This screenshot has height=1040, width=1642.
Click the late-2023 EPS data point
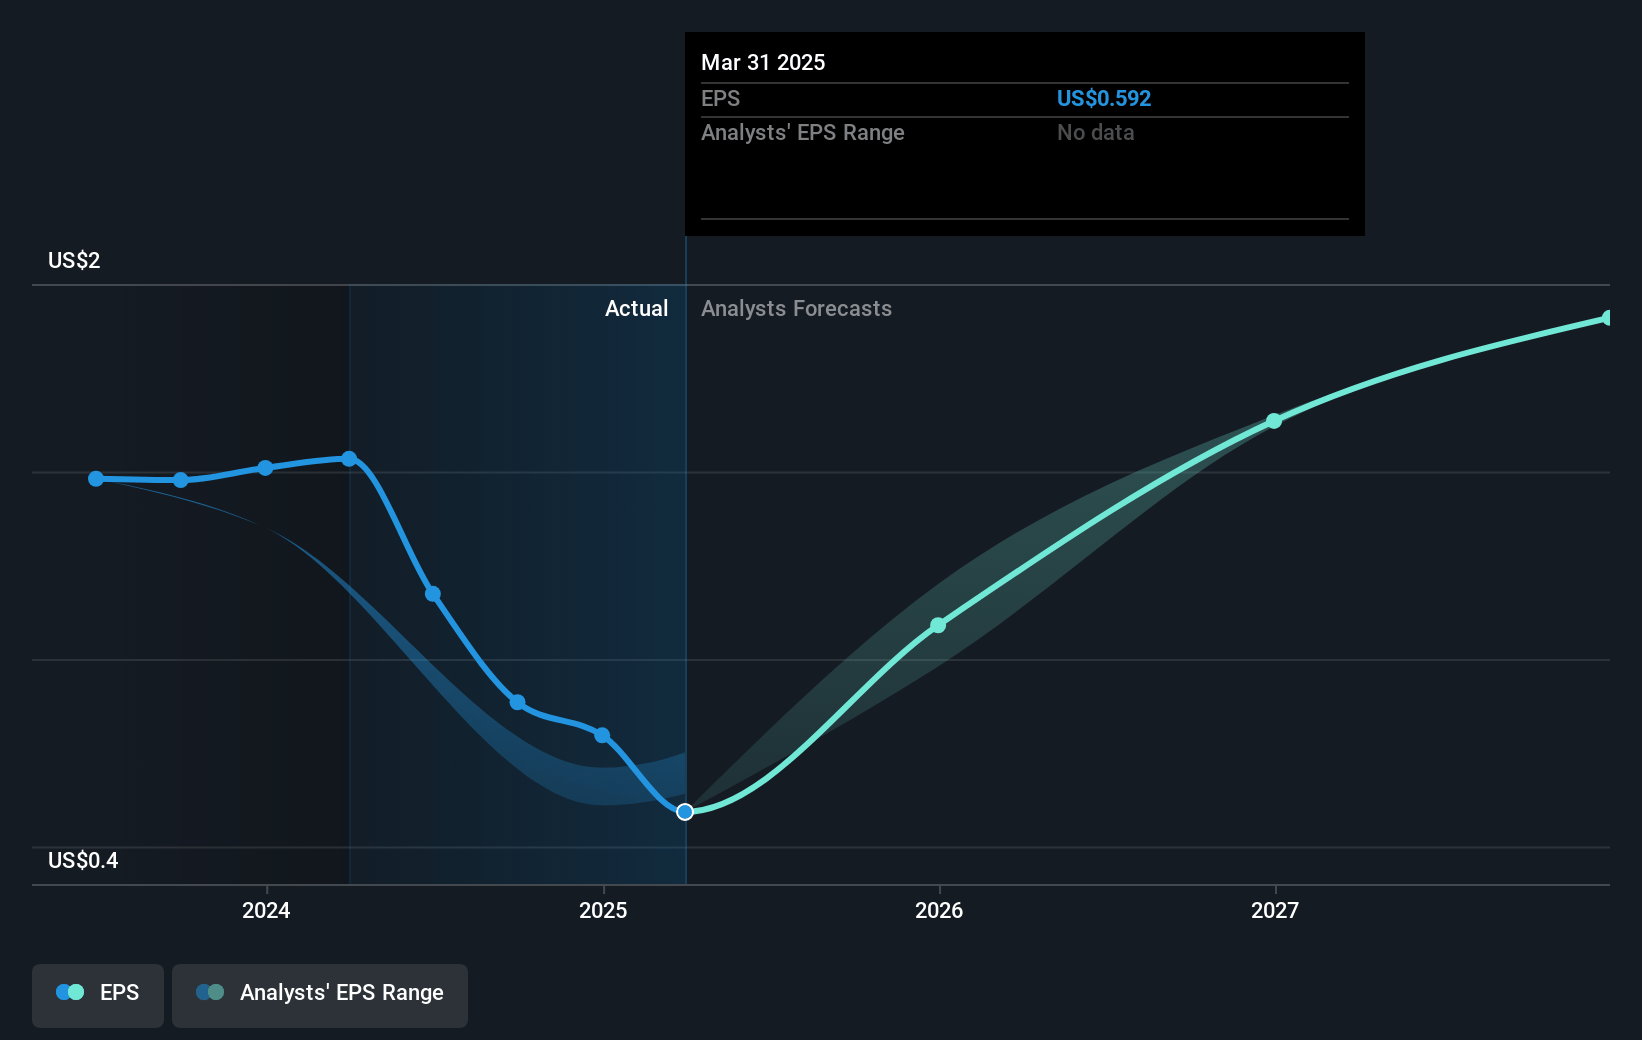181,480
